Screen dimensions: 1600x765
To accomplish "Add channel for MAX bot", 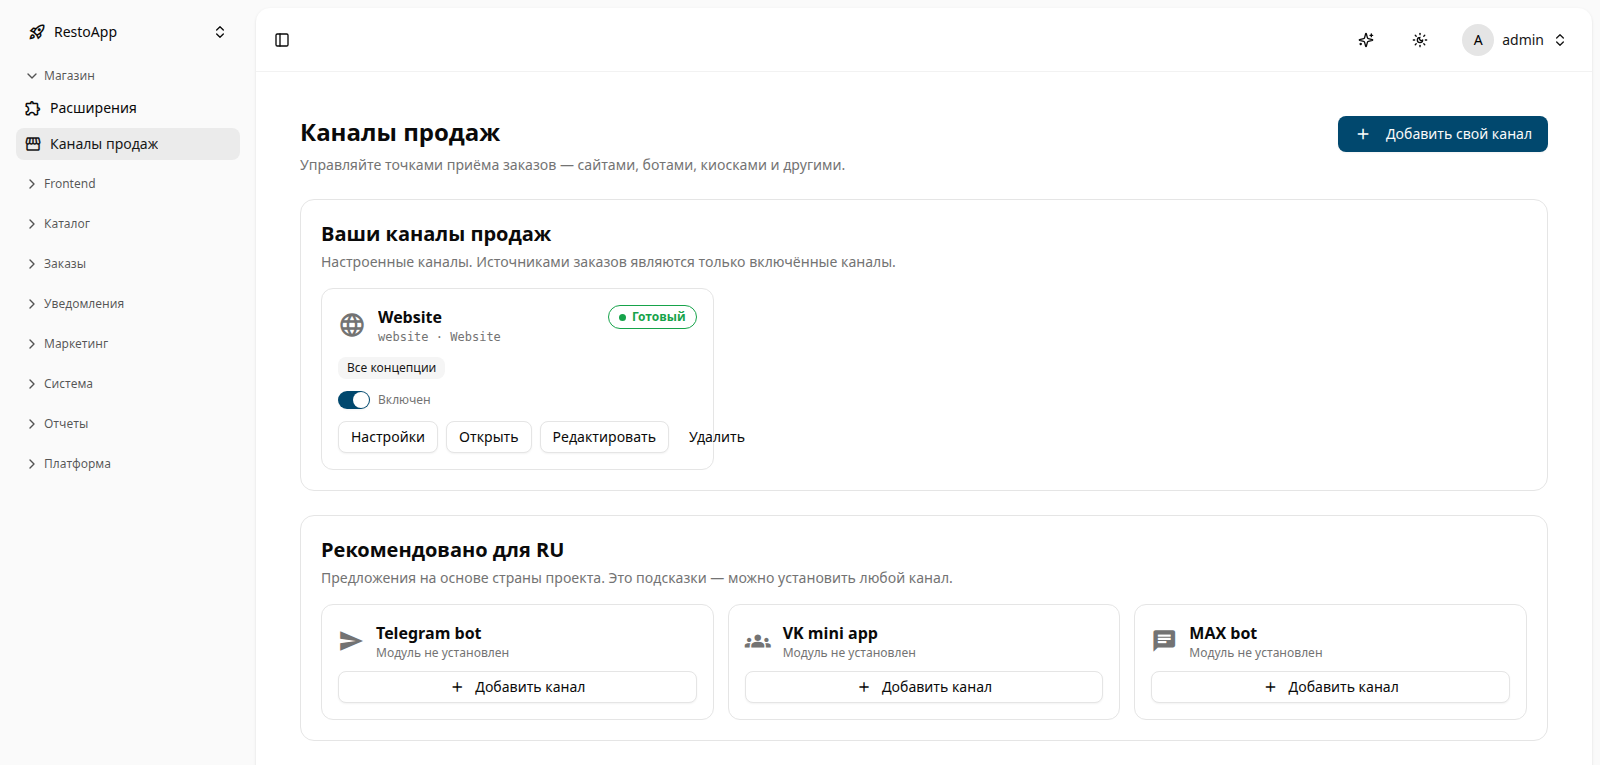I will (x=1330, y=687).
